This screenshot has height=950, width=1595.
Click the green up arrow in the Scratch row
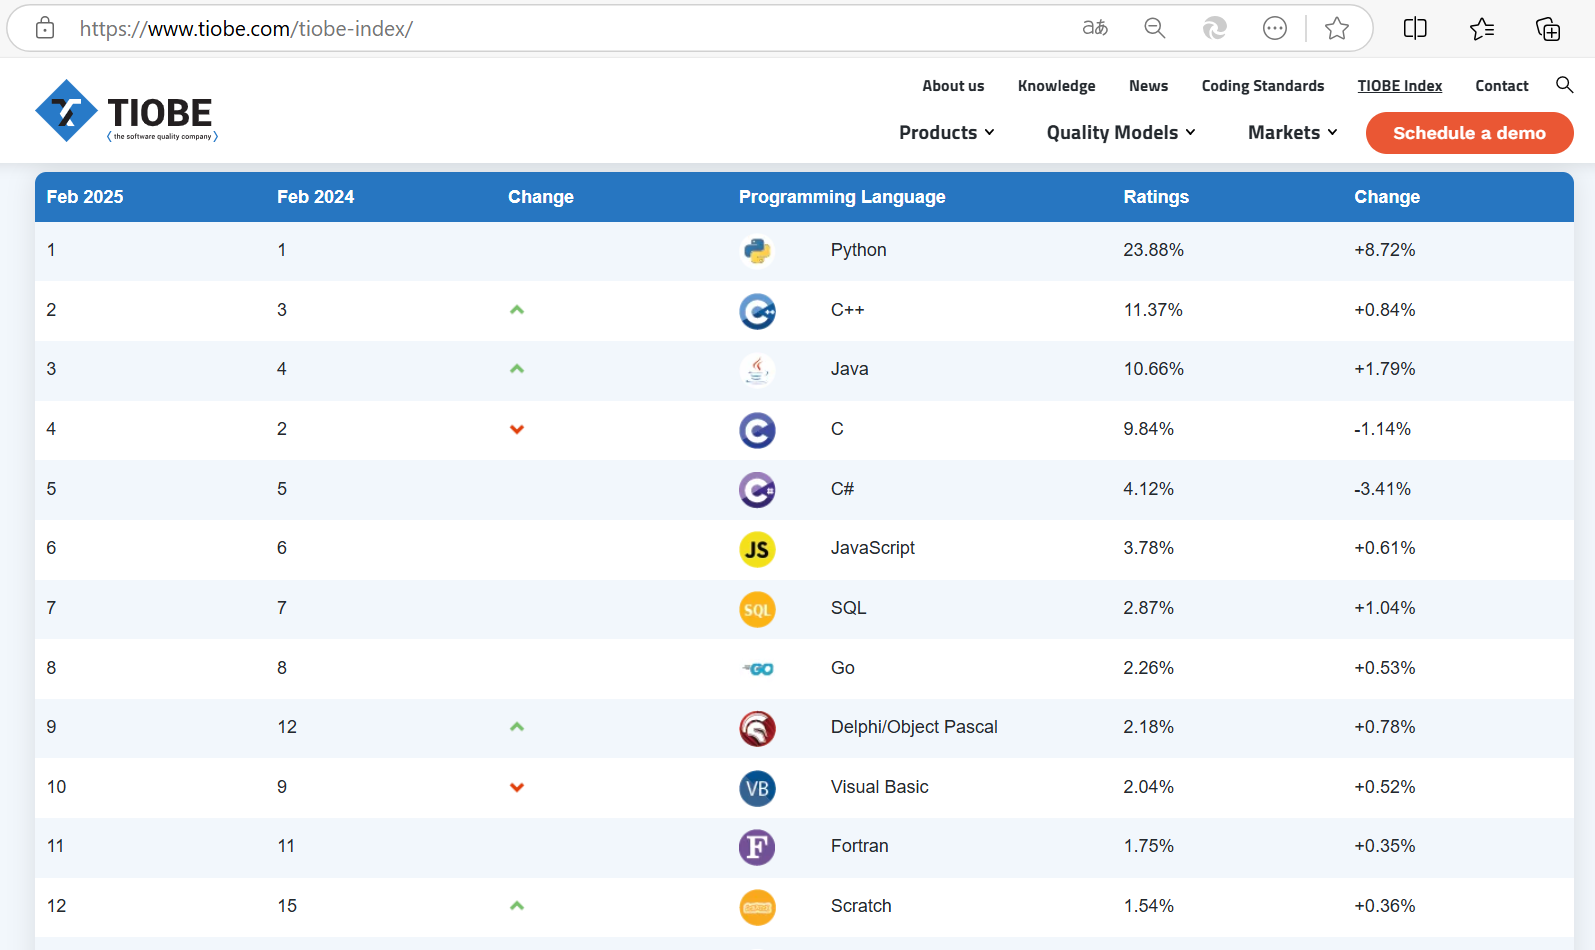point(517,906)
